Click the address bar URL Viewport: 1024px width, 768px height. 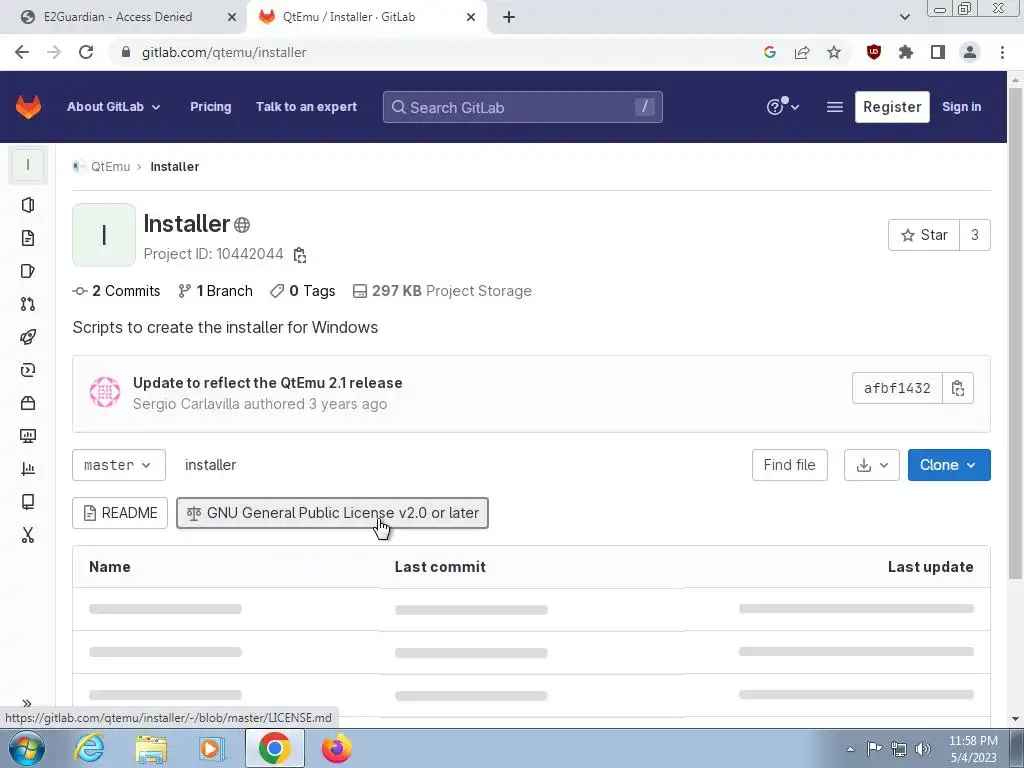(x=224, y=52)
